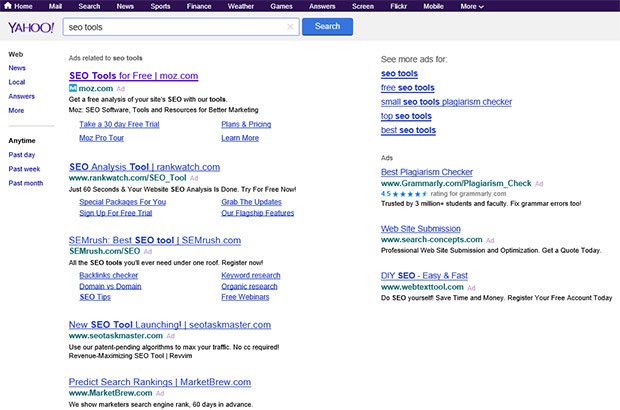620x410 pixels.
Task: Filter results to Past month
Action: (26, 183)
